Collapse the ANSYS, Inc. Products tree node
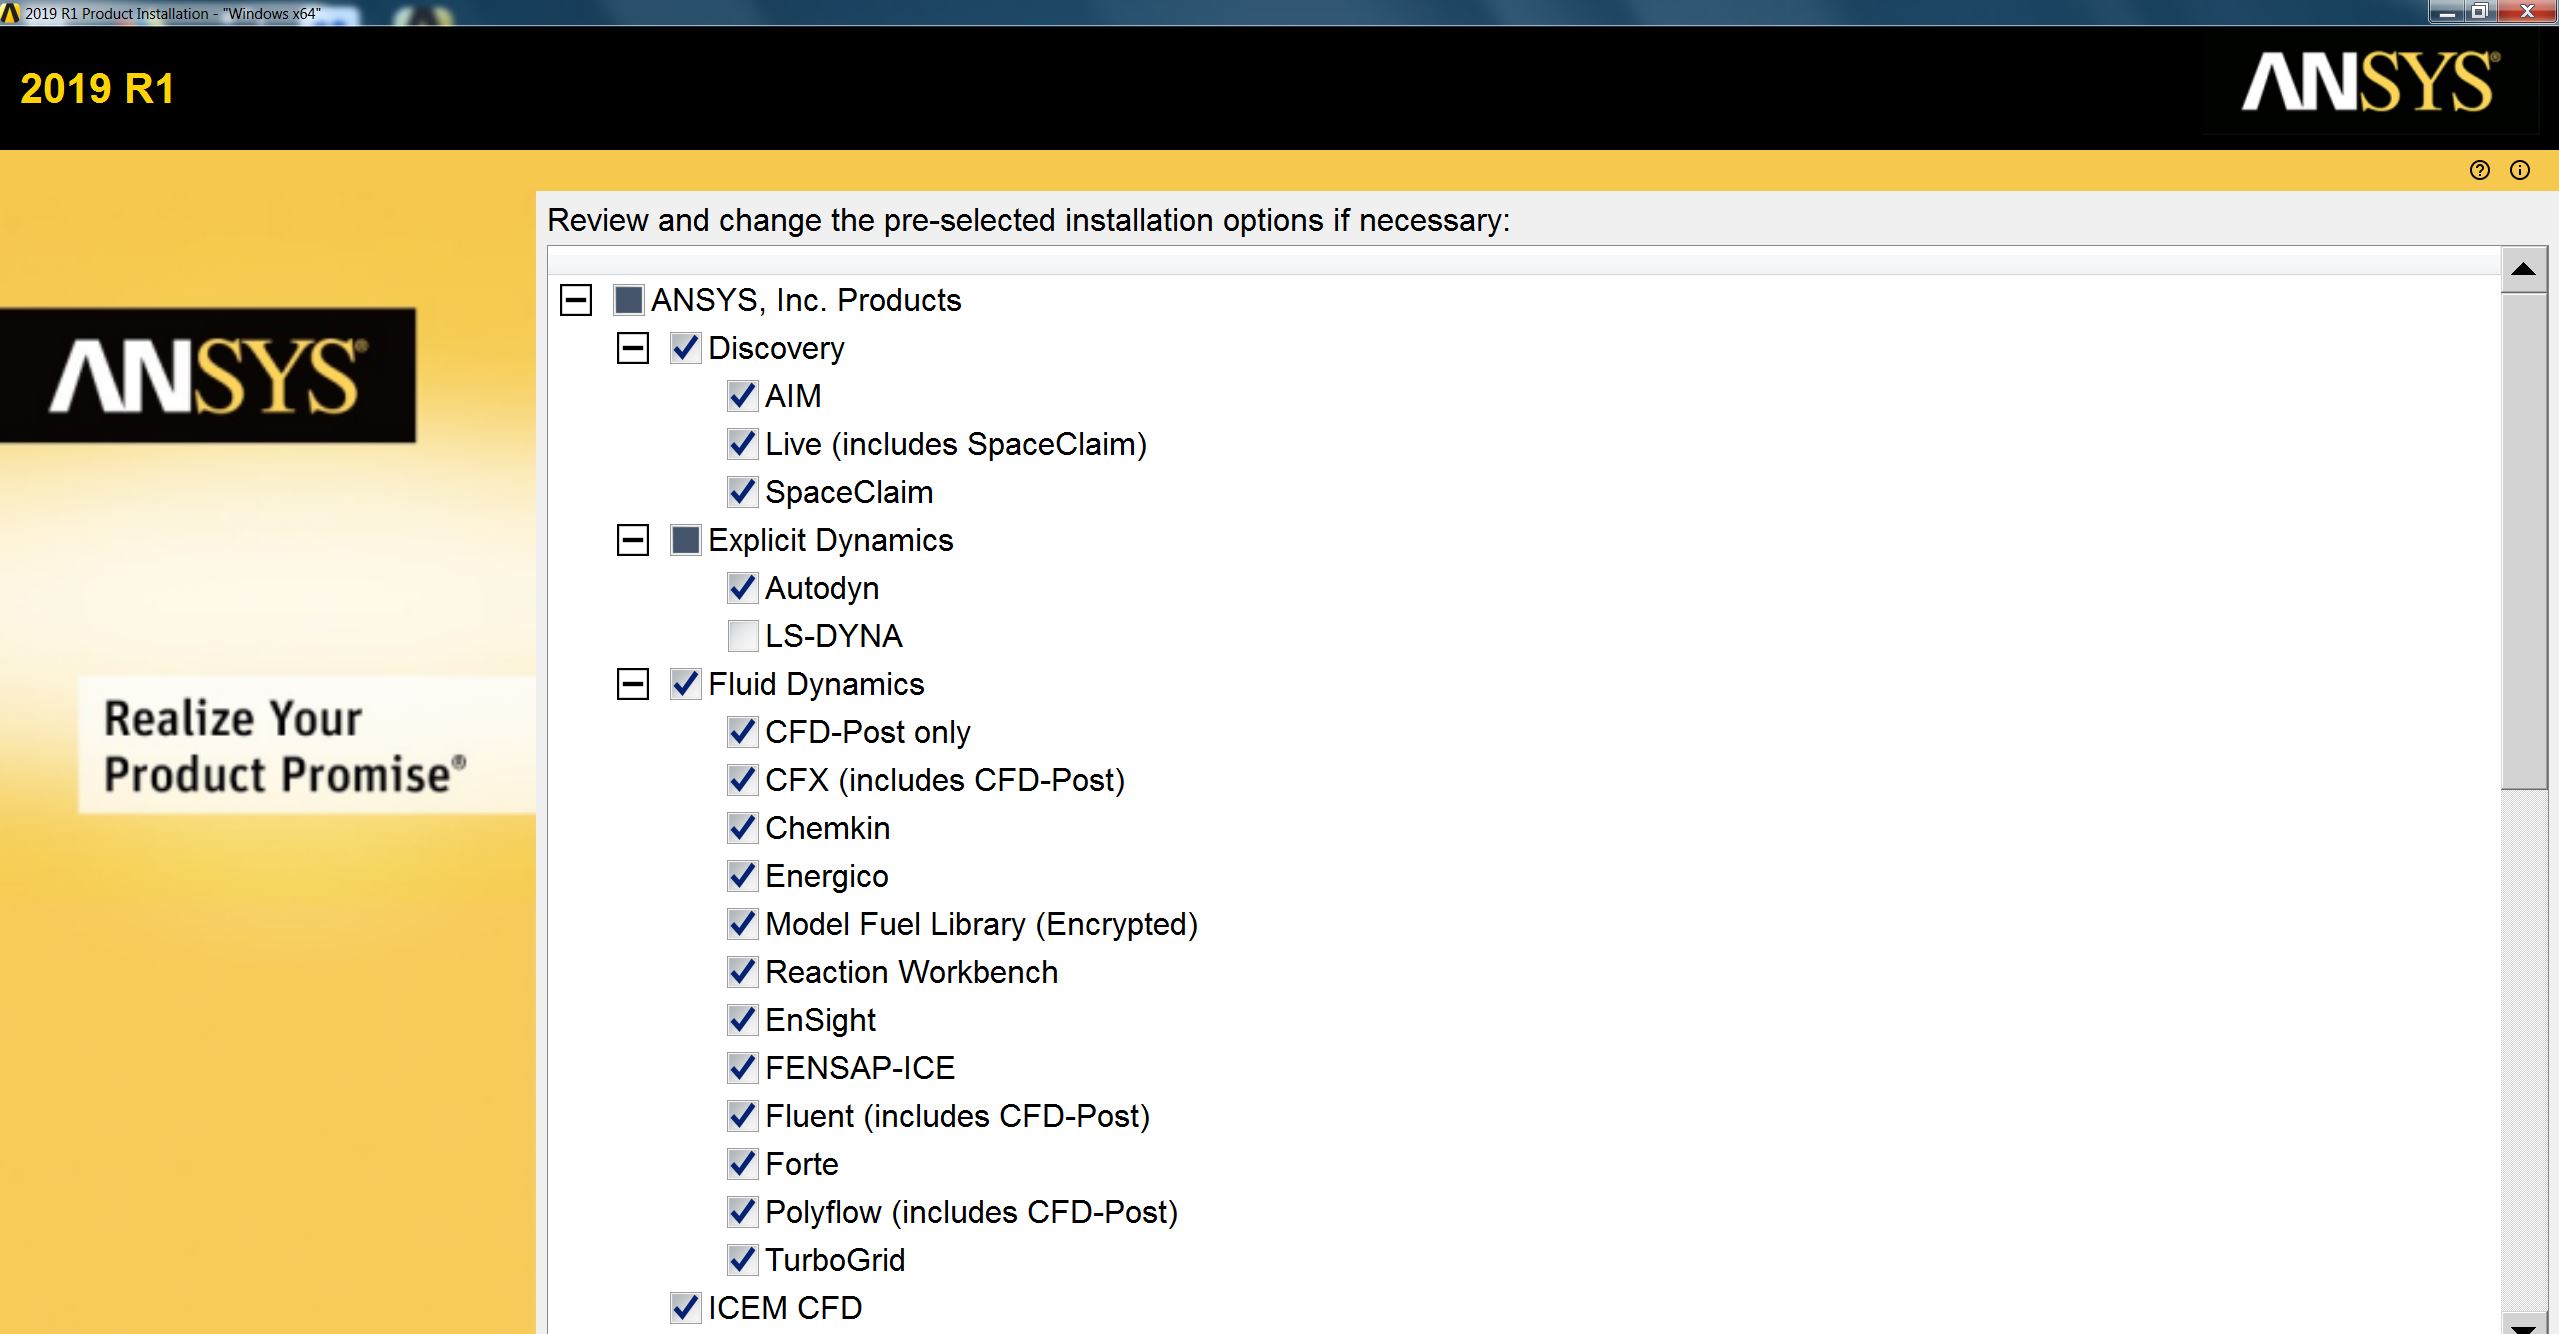 pyautogui.click(x=576, y=300)
